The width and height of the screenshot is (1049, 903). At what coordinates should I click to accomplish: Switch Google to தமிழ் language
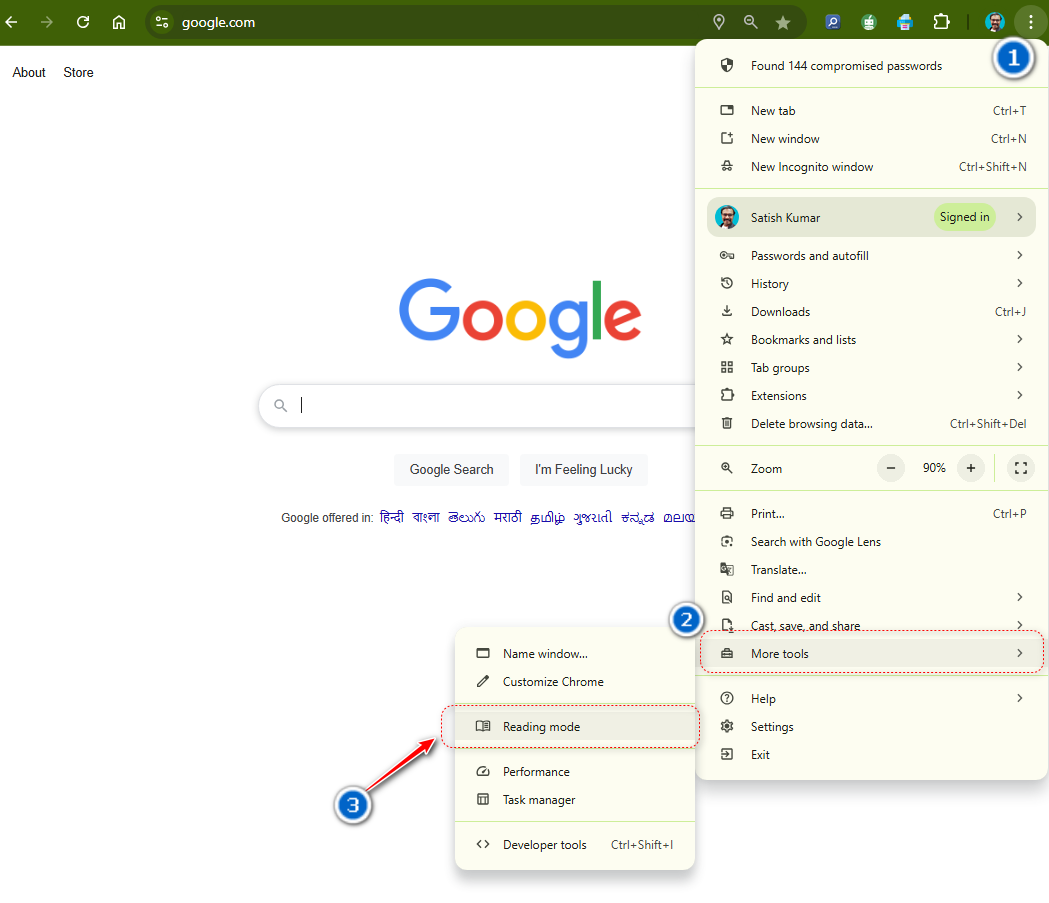click(x=547, y=517)
